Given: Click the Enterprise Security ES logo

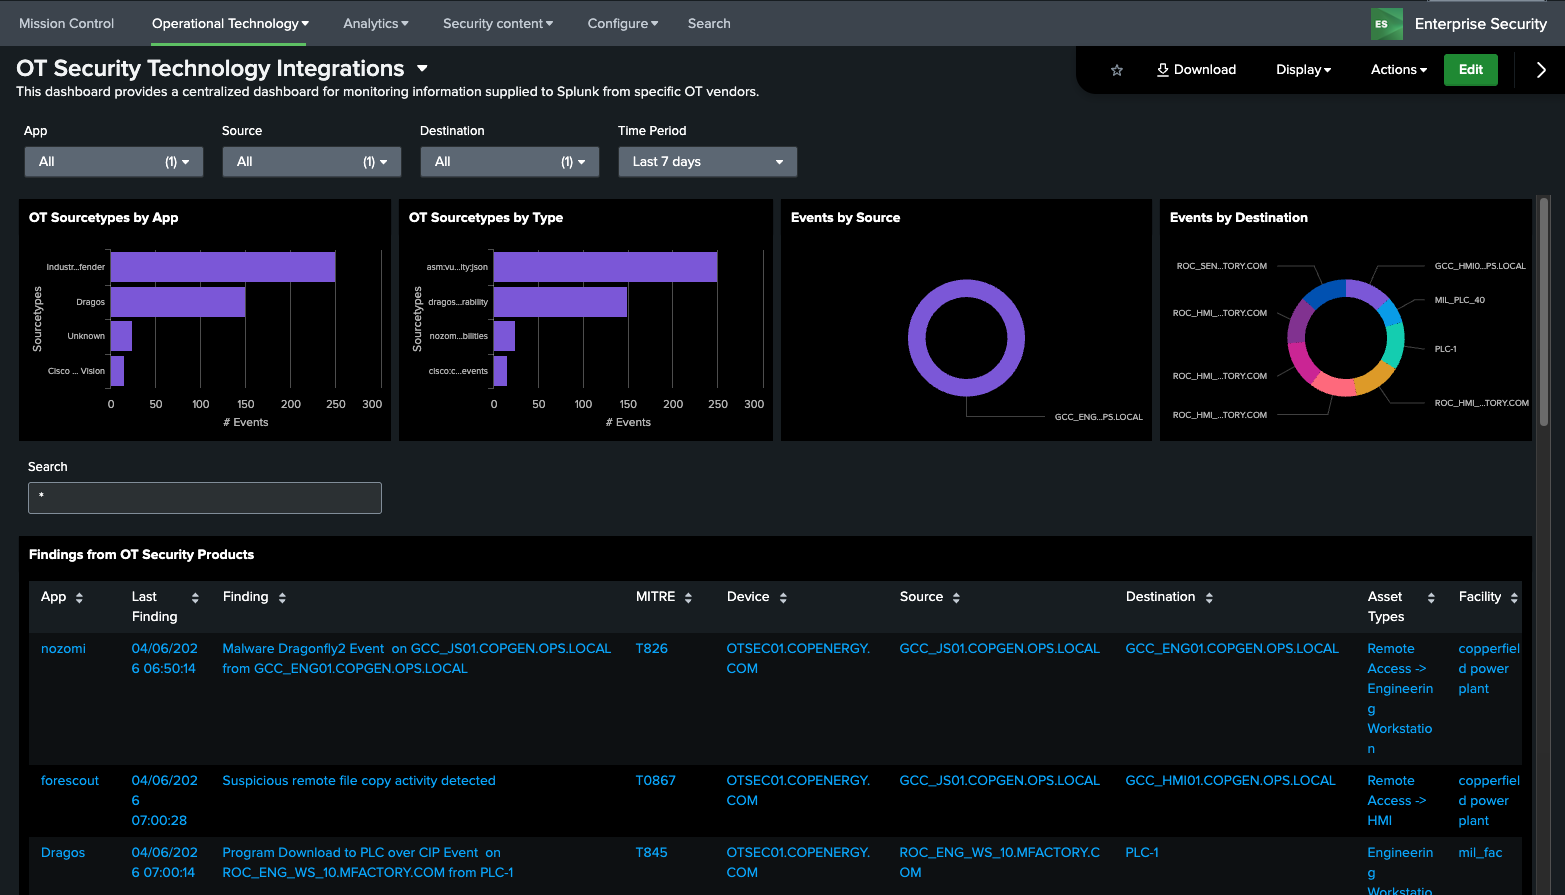Looking at the screenshot, I should coord(1386,24).
